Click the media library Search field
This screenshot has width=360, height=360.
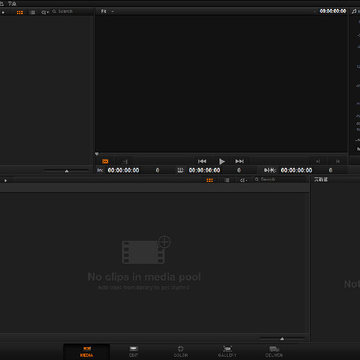(72, 11)
